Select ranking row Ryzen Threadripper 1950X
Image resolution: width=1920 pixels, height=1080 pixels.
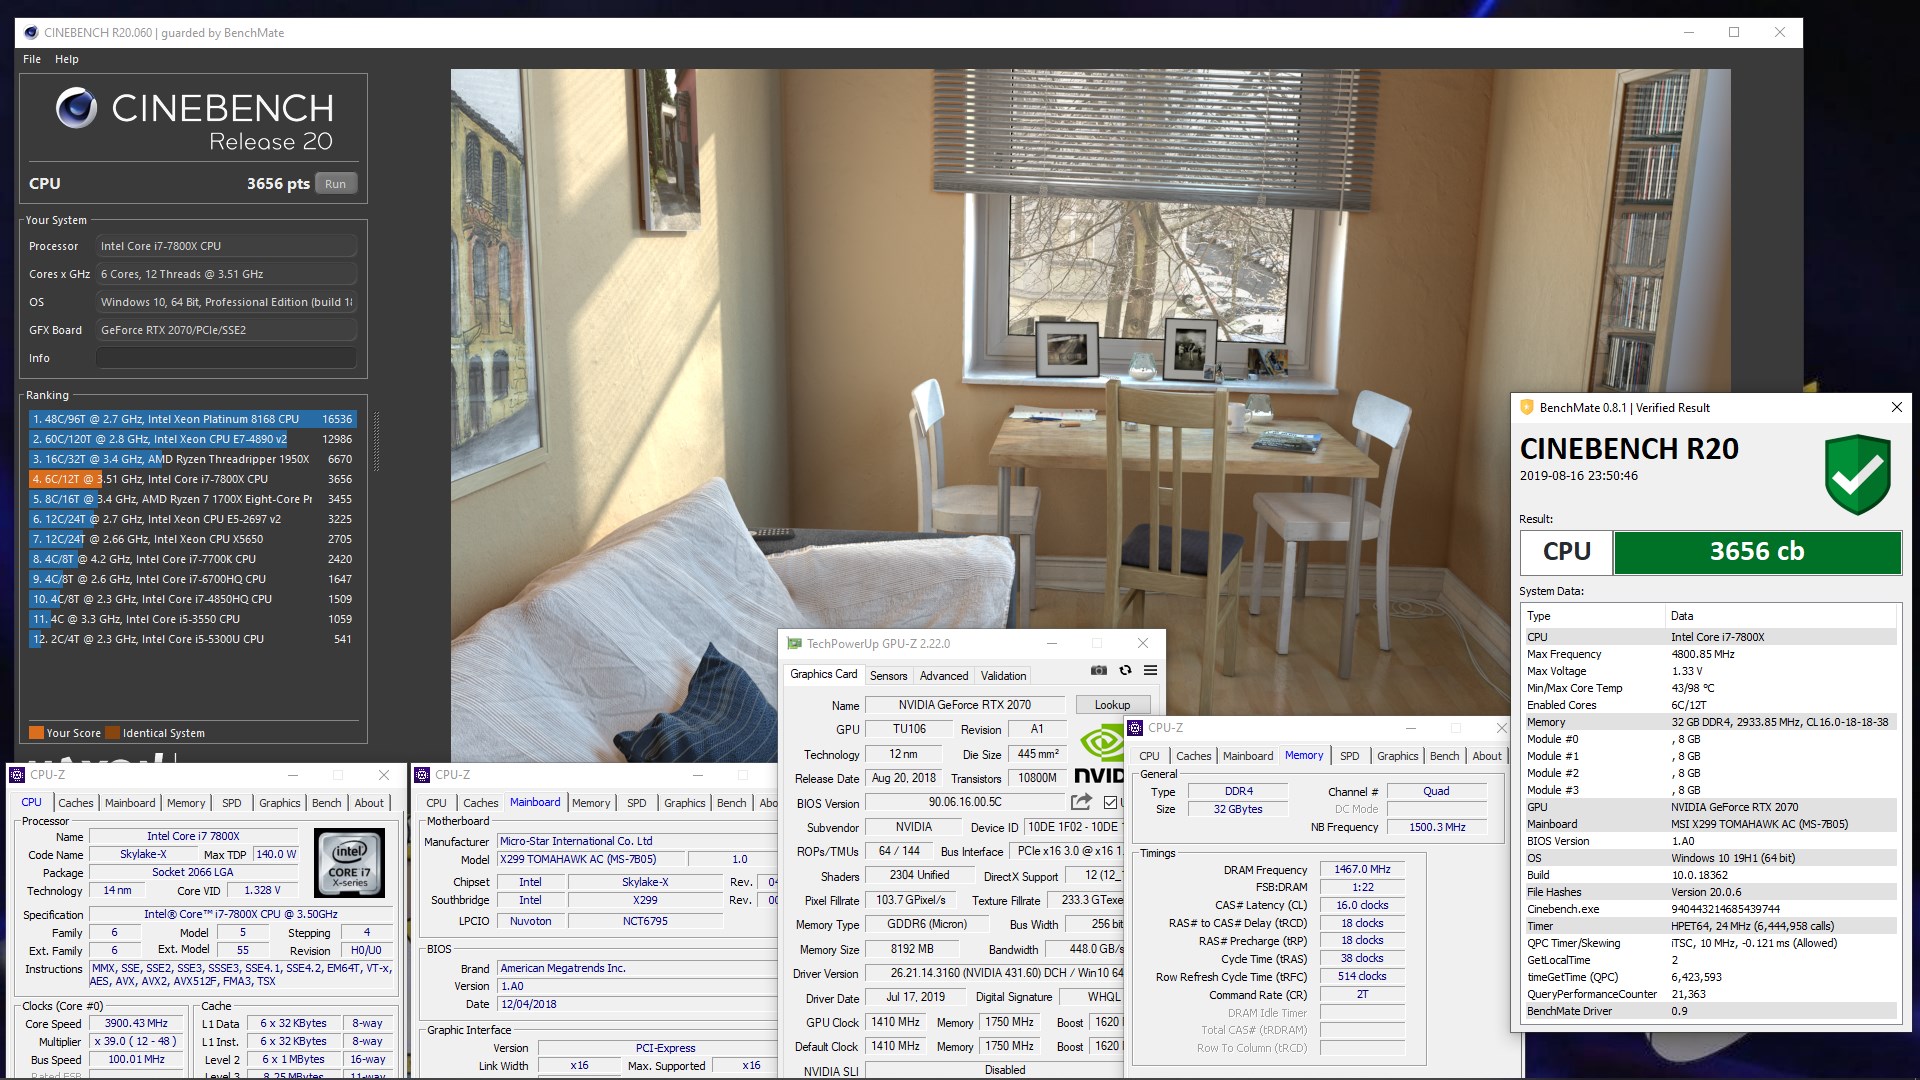pyautogui.click(x=191, y=459)
